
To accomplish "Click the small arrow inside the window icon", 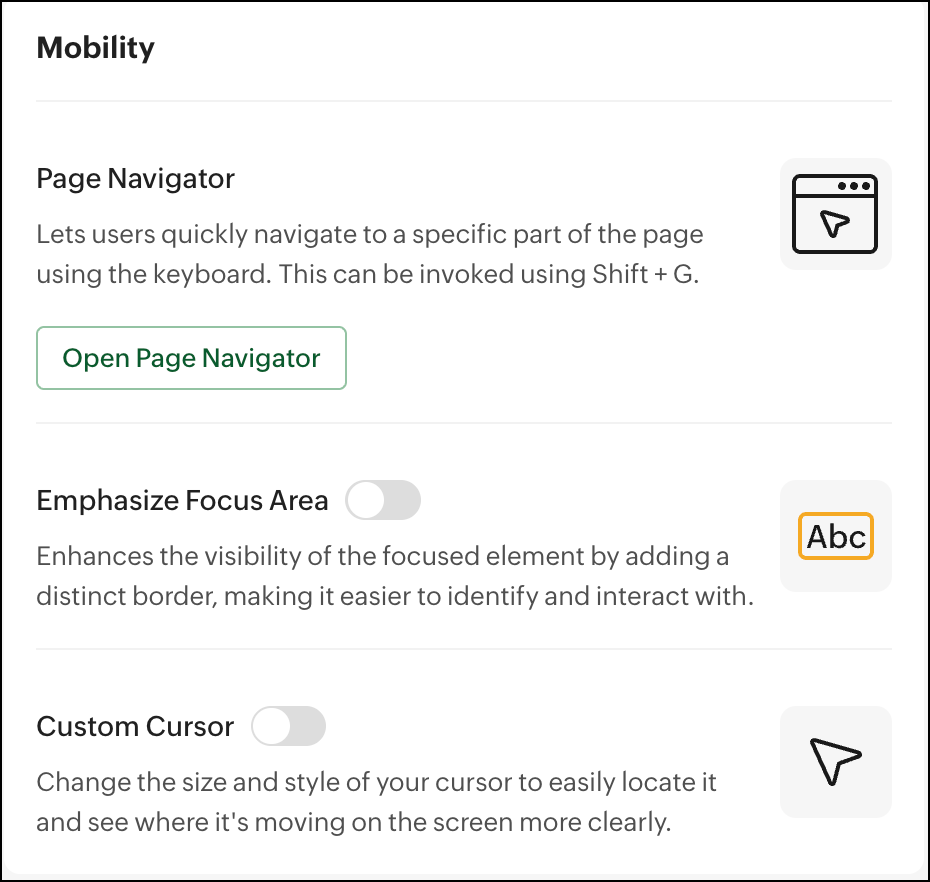I will pyautogui.click(x=834, y=223).
